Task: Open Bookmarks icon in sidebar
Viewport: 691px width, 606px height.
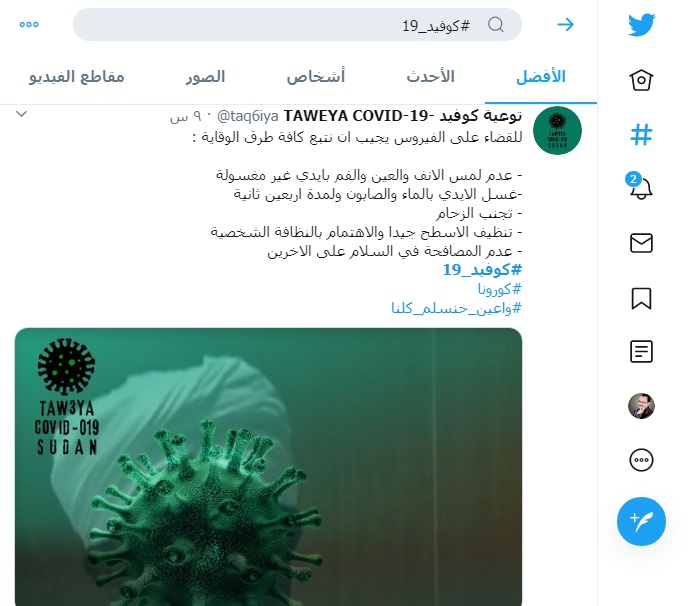Action: [x=641, y=298]
